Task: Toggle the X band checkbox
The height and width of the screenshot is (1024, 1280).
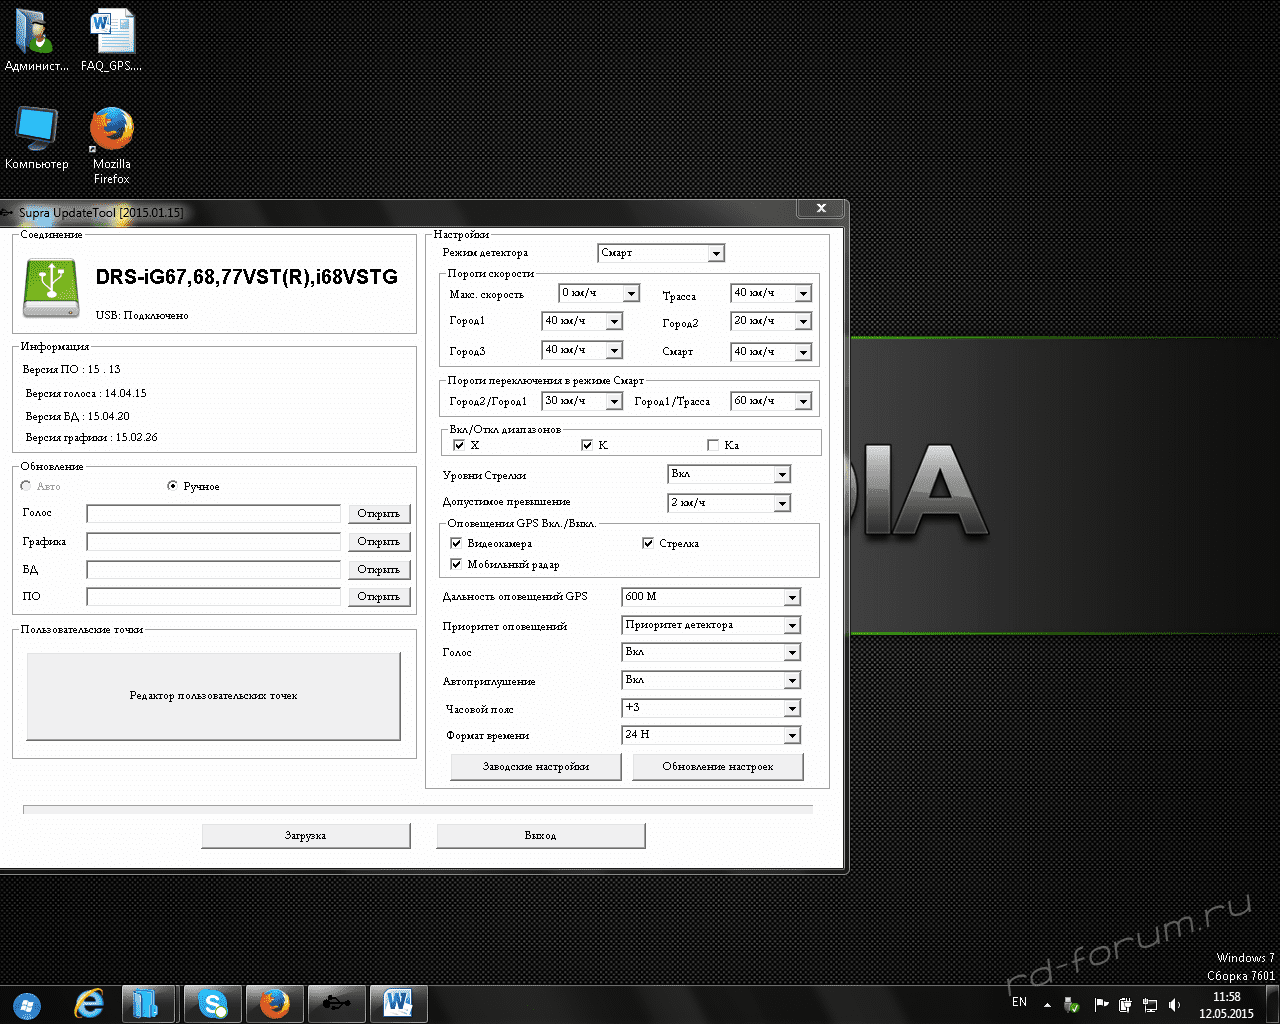Action: coord(459,445)
